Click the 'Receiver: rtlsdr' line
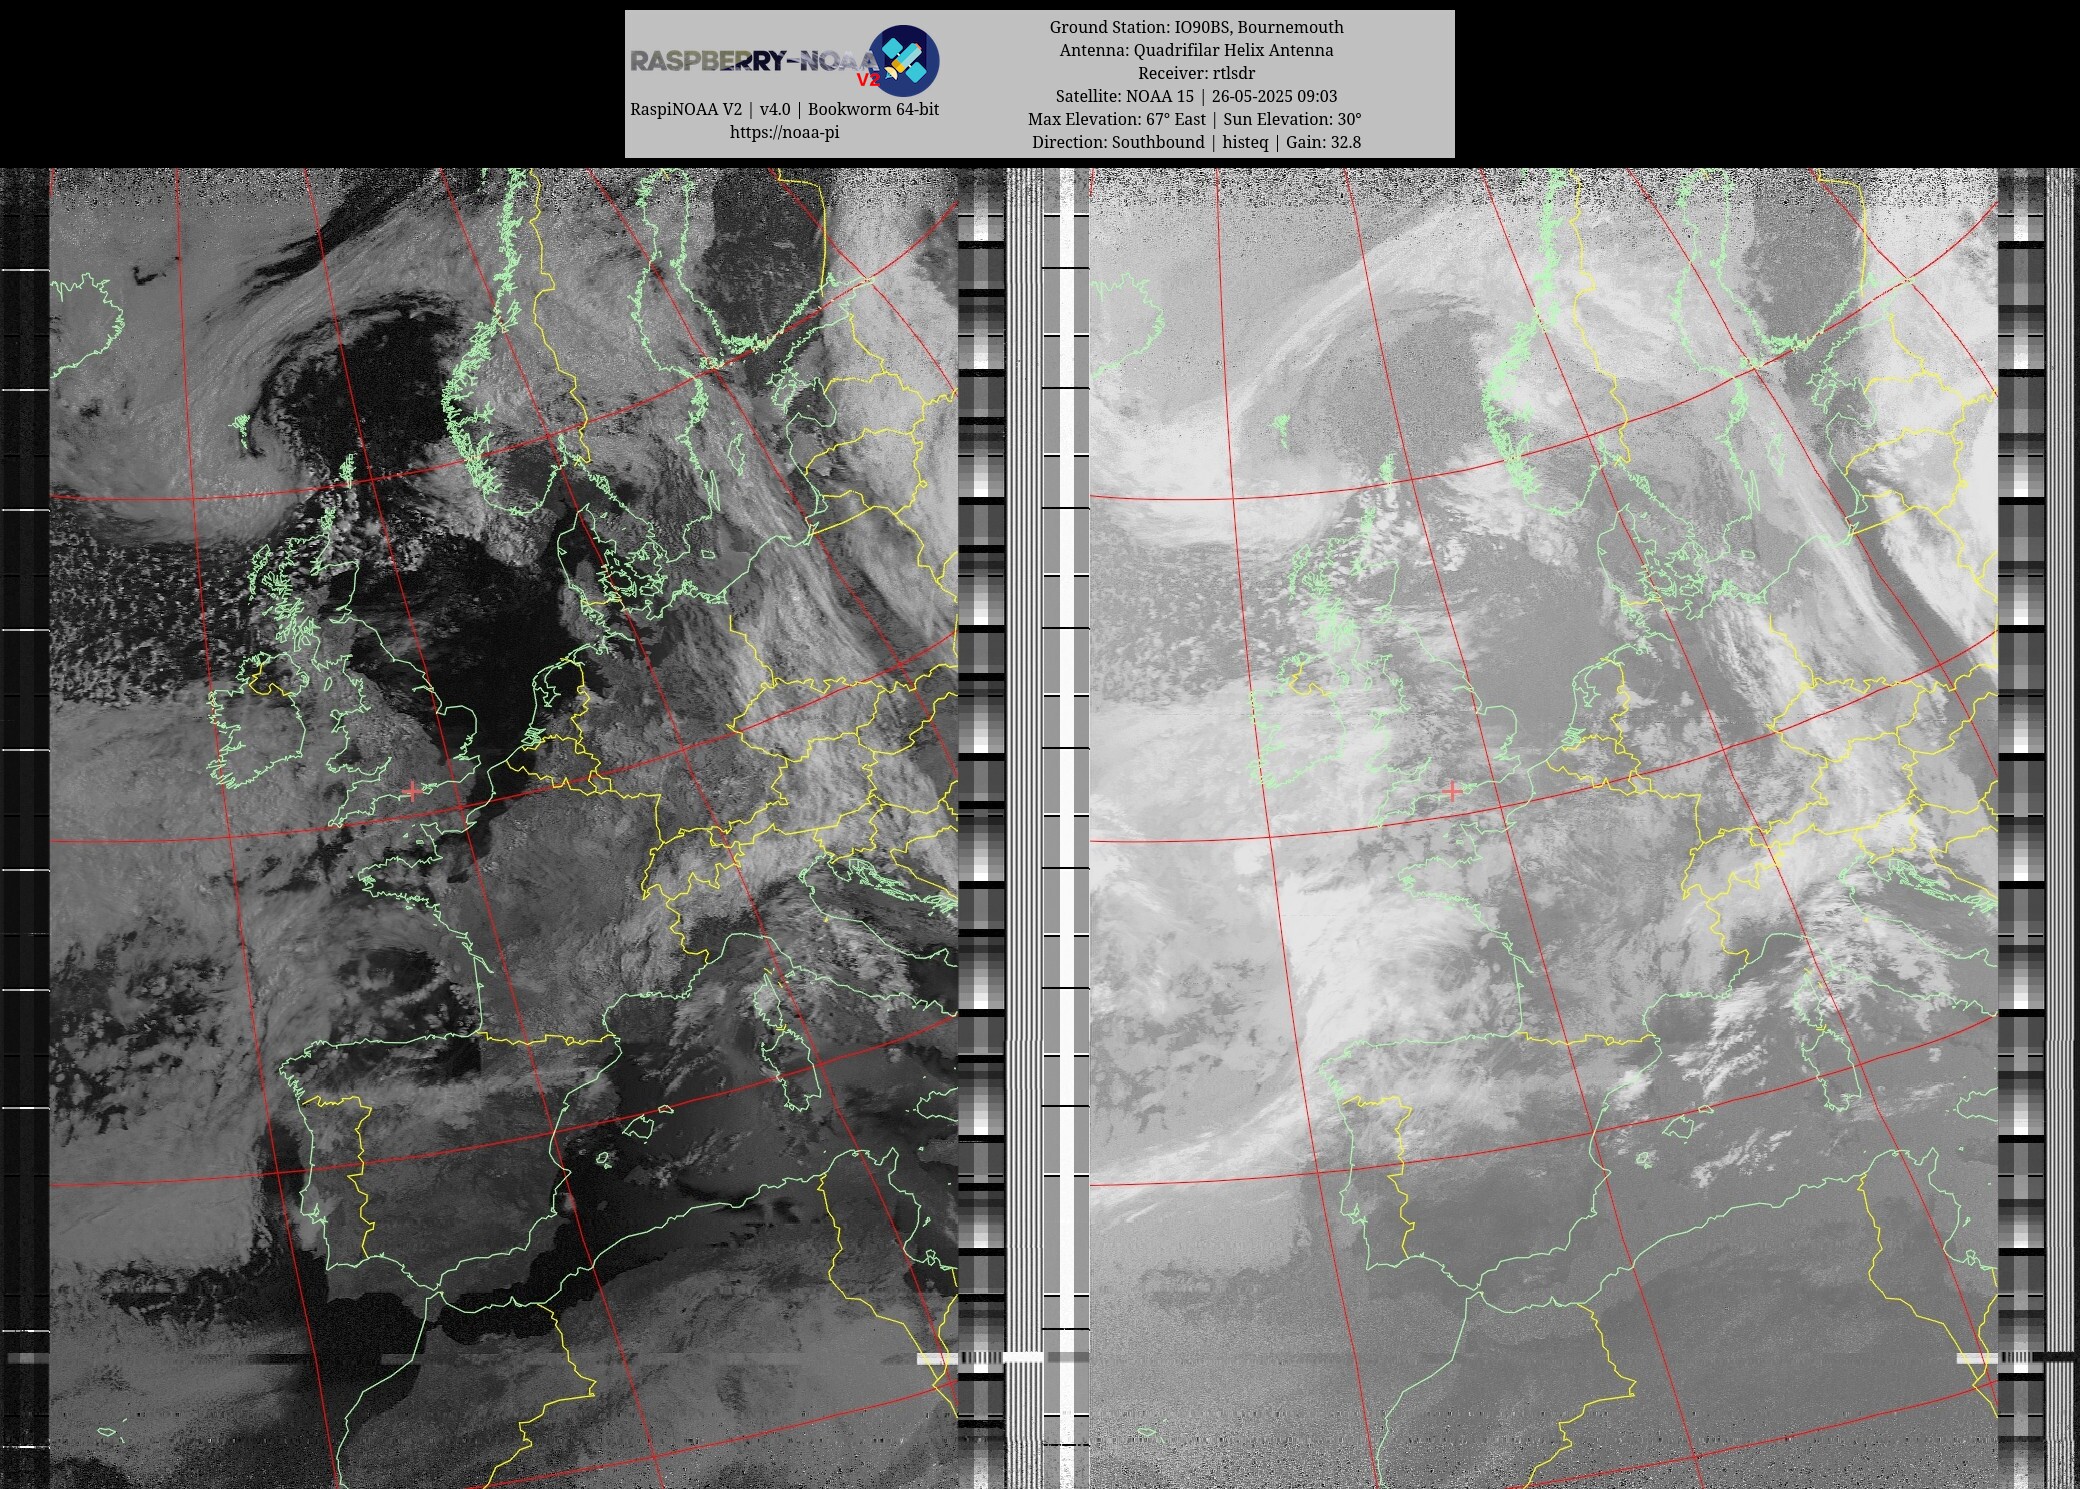The image size is (2080, 1489). [1196, 73]
